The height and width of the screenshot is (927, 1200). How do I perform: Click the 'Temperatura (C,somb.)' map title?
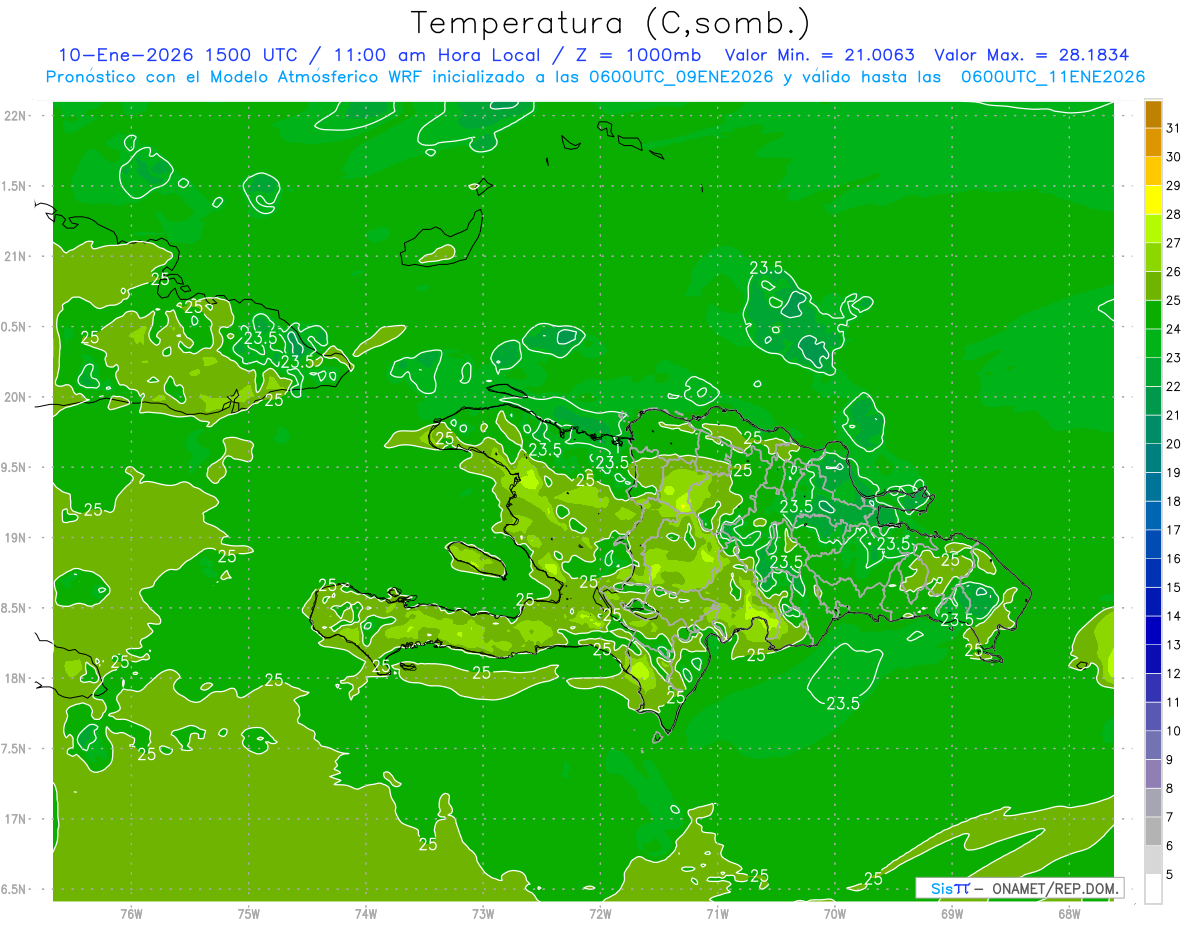[611, 23]
